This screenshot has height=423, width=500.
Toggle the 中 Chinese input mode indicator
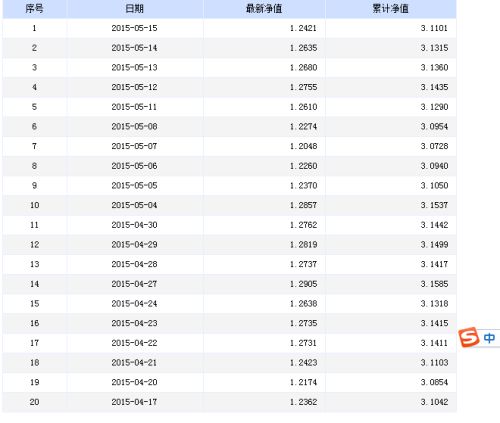tap(489, 338)
